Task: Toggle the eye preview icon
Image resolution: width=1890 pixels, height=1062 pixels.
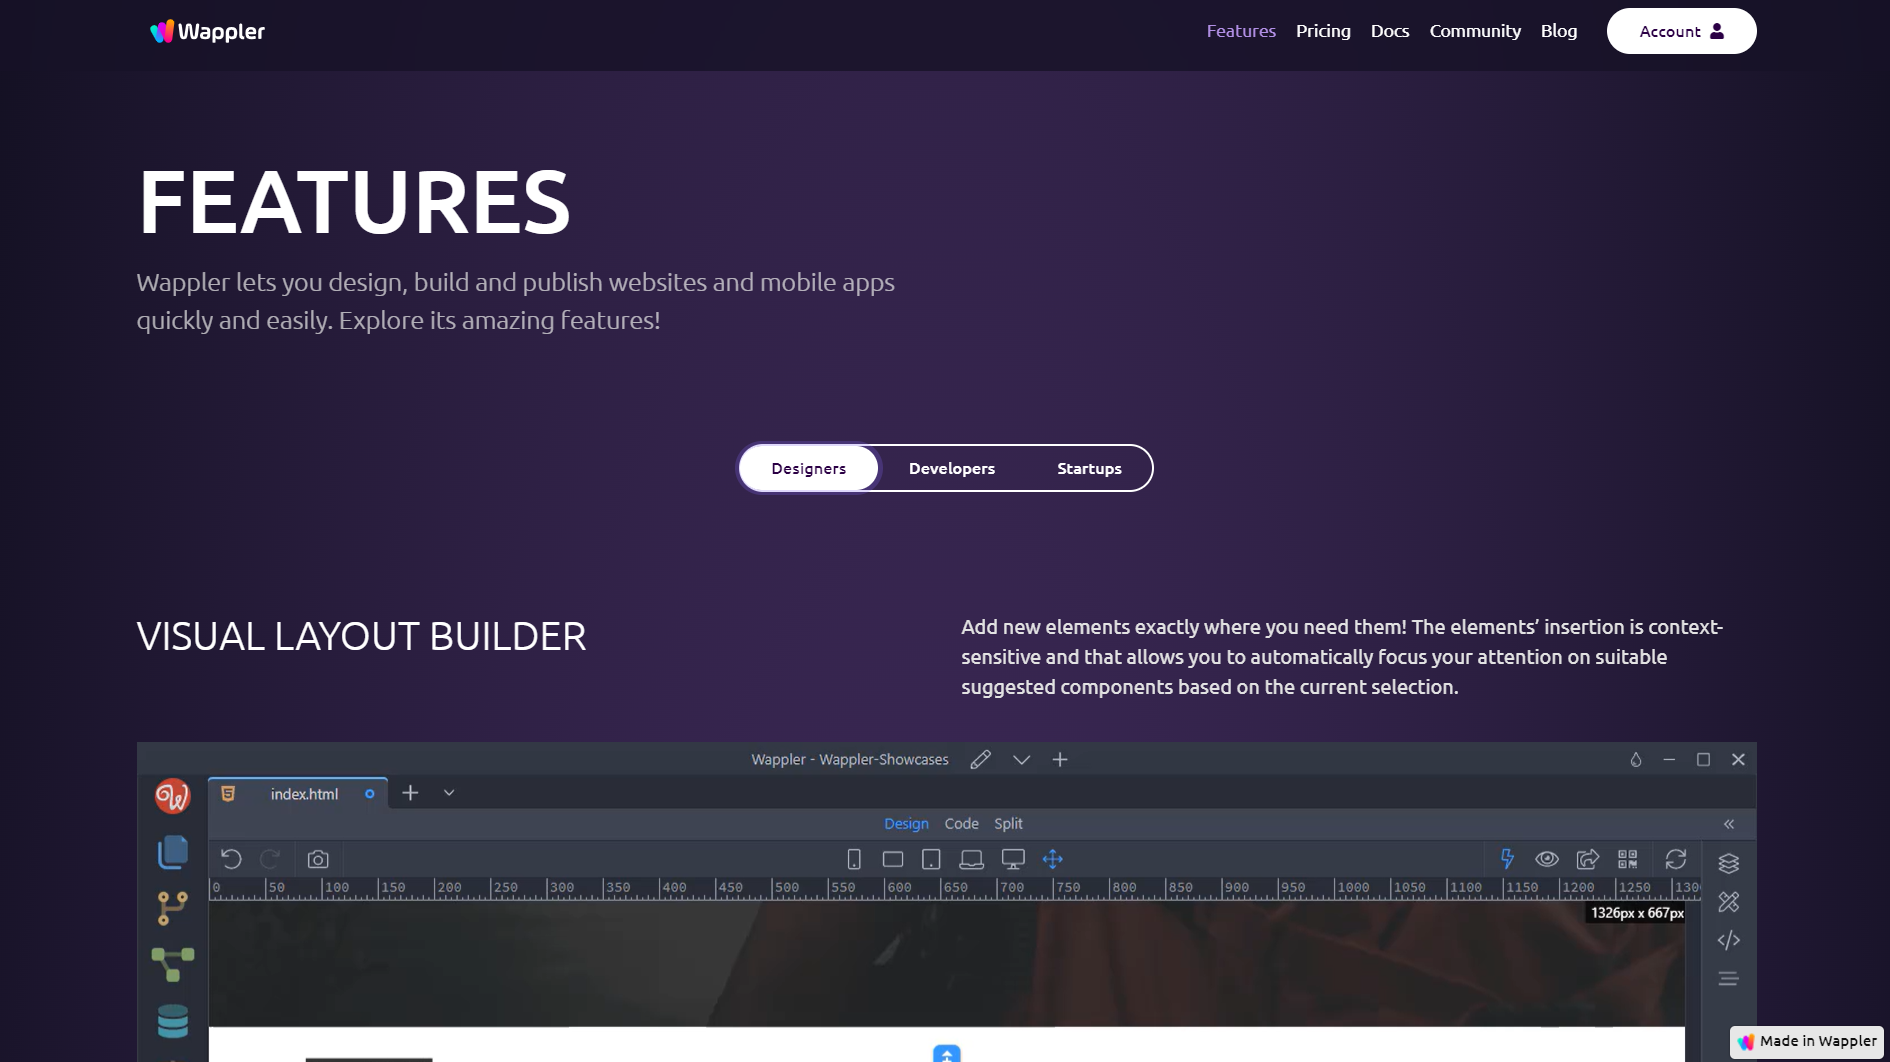Action: tap(1547, 859)
